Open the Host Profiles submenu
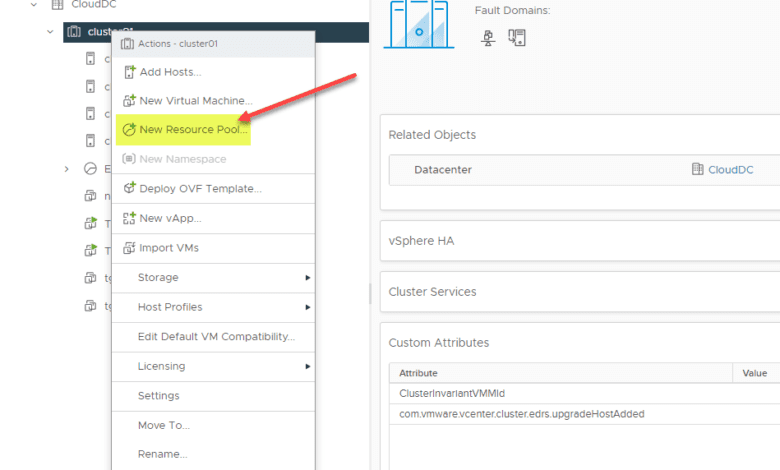Screen dimensions: 780x470 [214, 307]
